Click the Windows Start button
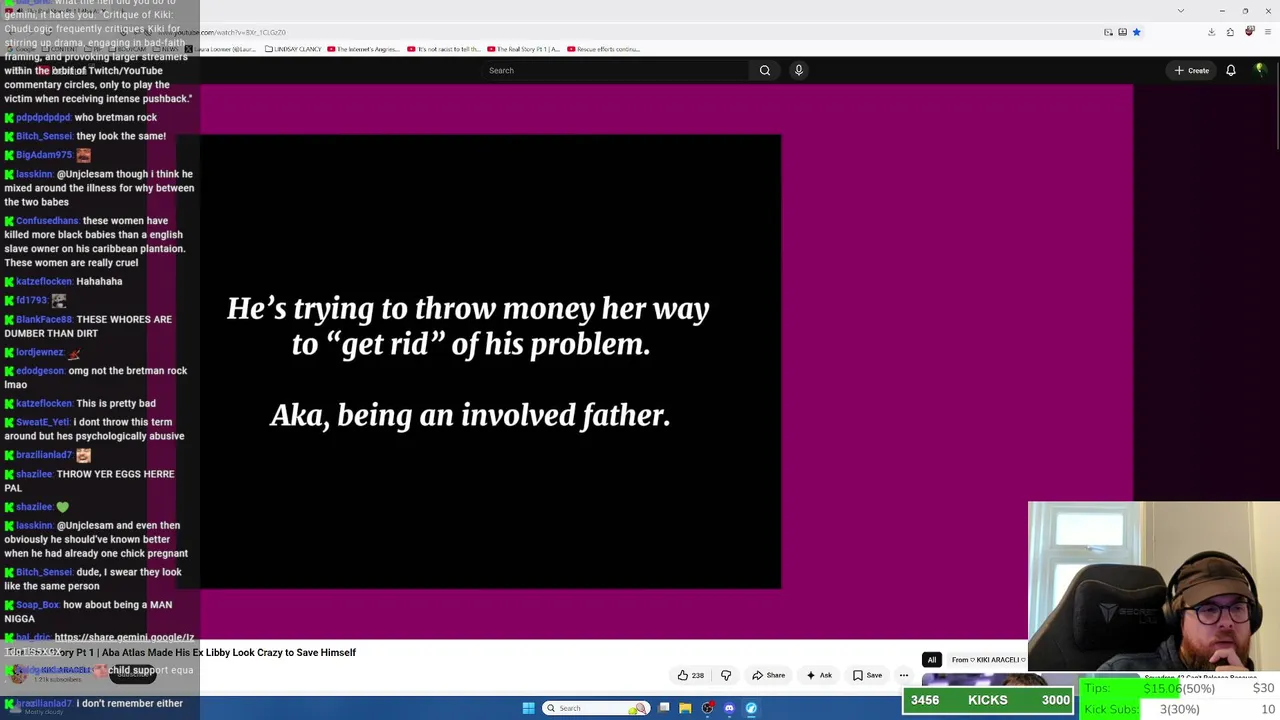 (528, 708)
